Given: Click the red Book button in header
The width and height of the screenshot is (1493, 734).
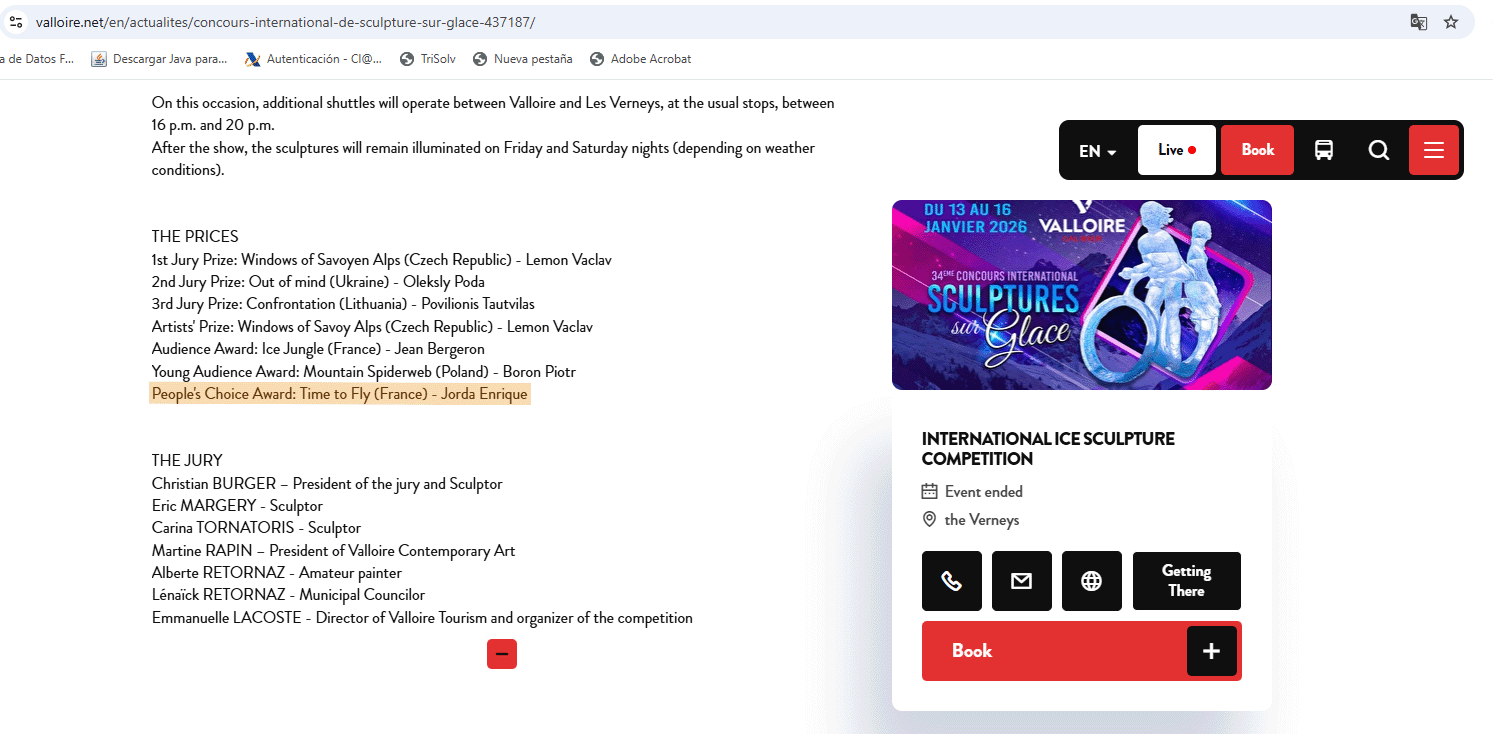Looking at the screenshot, I should point(1257,150).
